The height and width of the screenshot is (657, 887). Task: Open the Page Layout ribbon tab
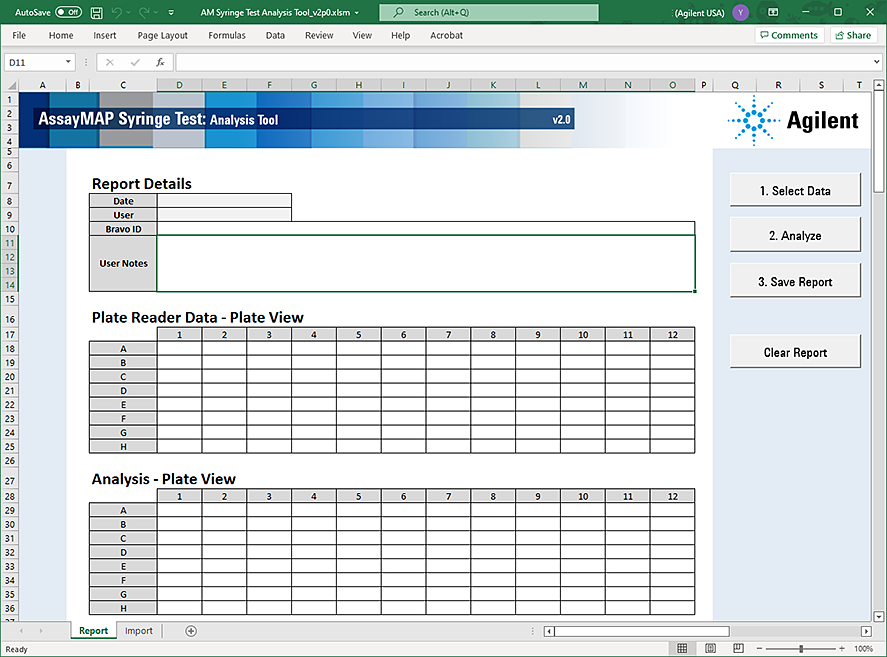pos(162,35)
